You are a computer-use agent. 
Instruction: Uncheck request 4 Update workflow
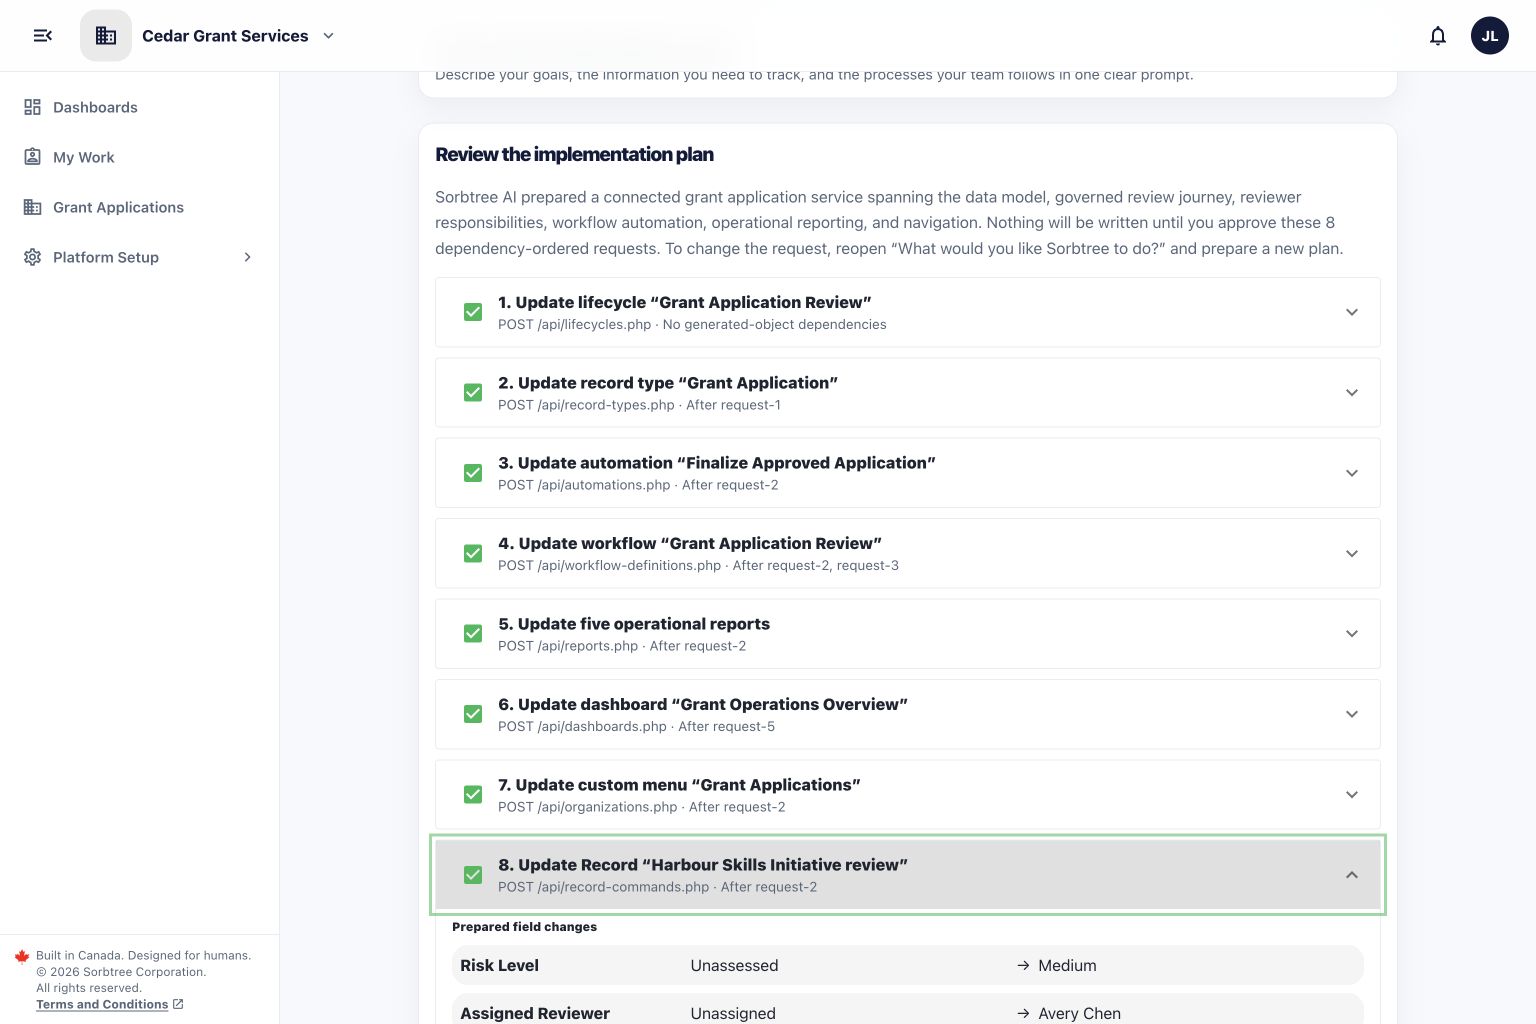click(x=473, y=554)
